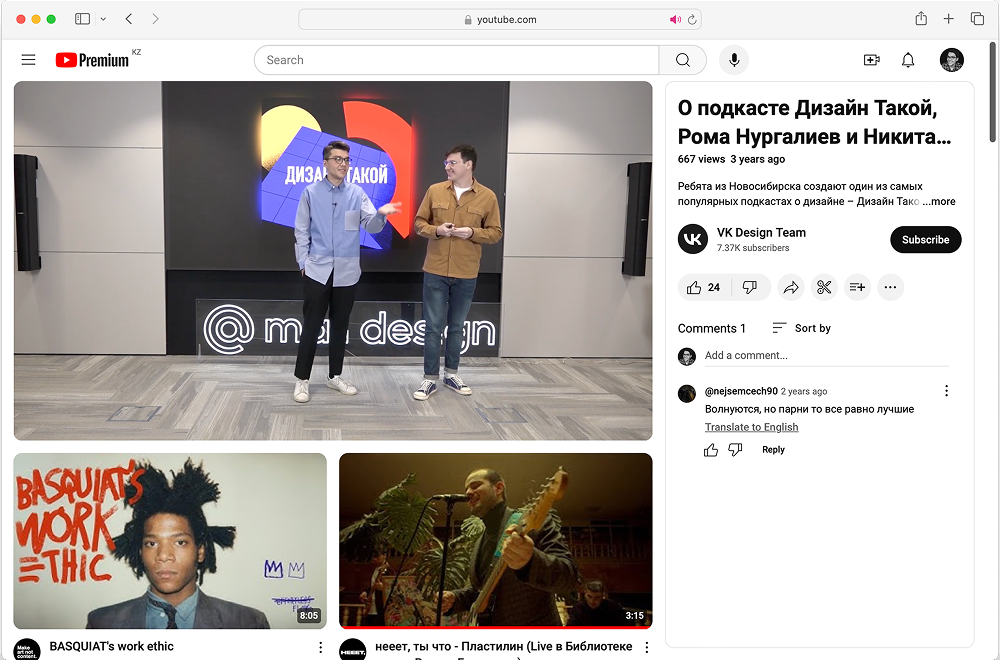Screen dimensions: 1000x660
Task: Click the Save to playlist icon
Action: 857,288
